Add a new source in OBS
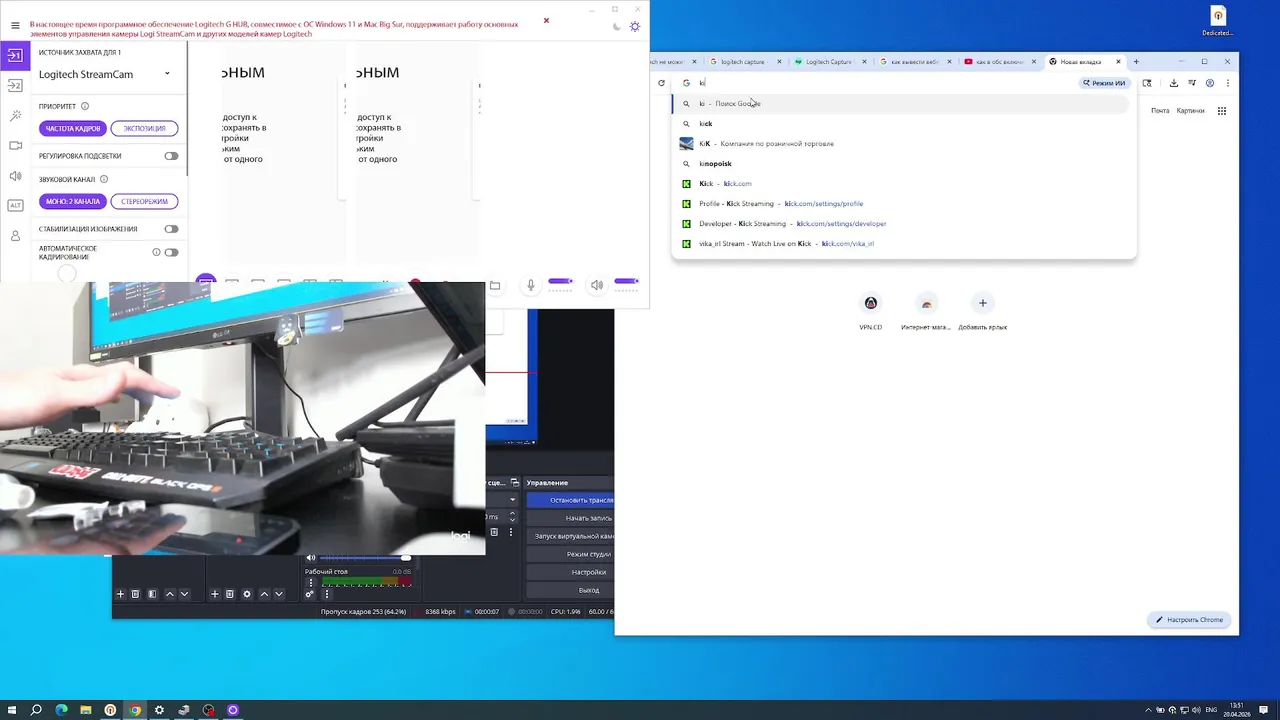This screenshot has width=1280, height=720. pyautogui.click(x=214, y=594)
